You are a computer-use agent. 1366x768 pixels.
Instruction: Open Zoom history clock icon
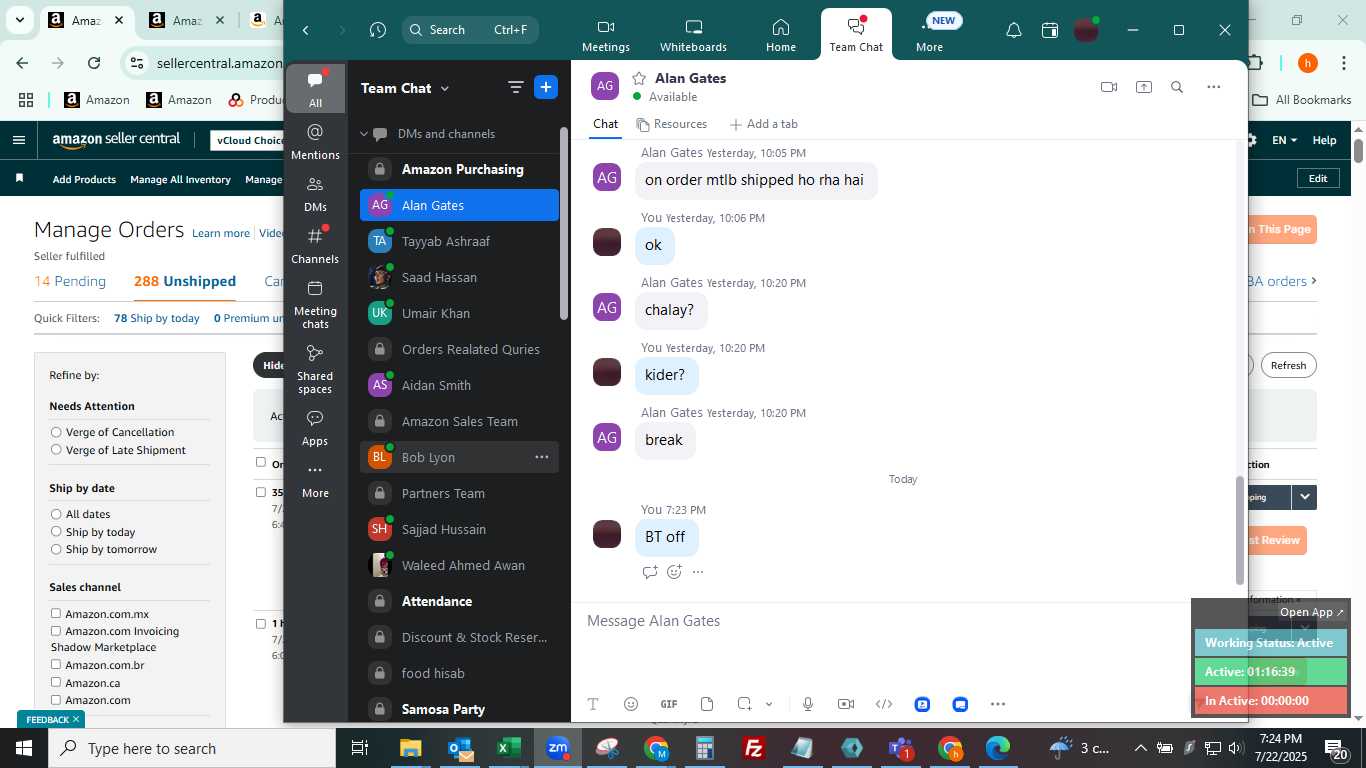377,30
